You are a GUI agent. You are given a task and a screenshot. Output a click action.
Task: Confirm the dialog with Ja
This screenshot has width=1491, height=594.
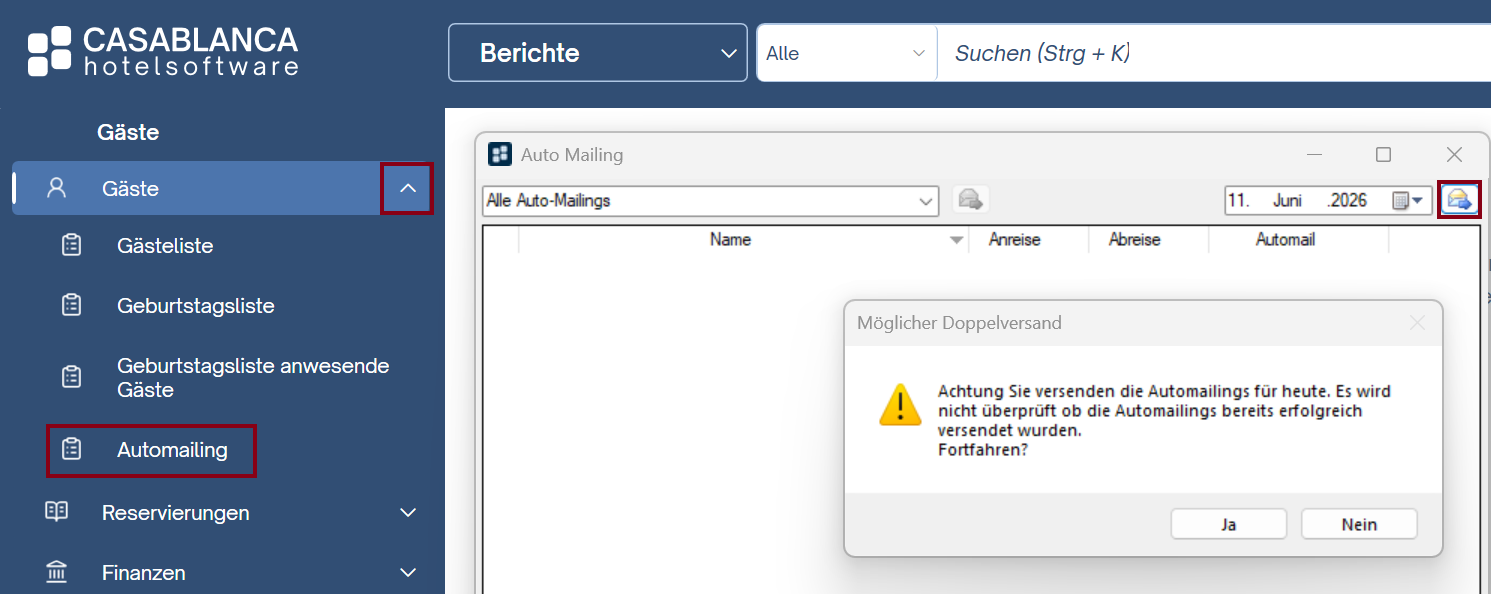pos(1229,524)
